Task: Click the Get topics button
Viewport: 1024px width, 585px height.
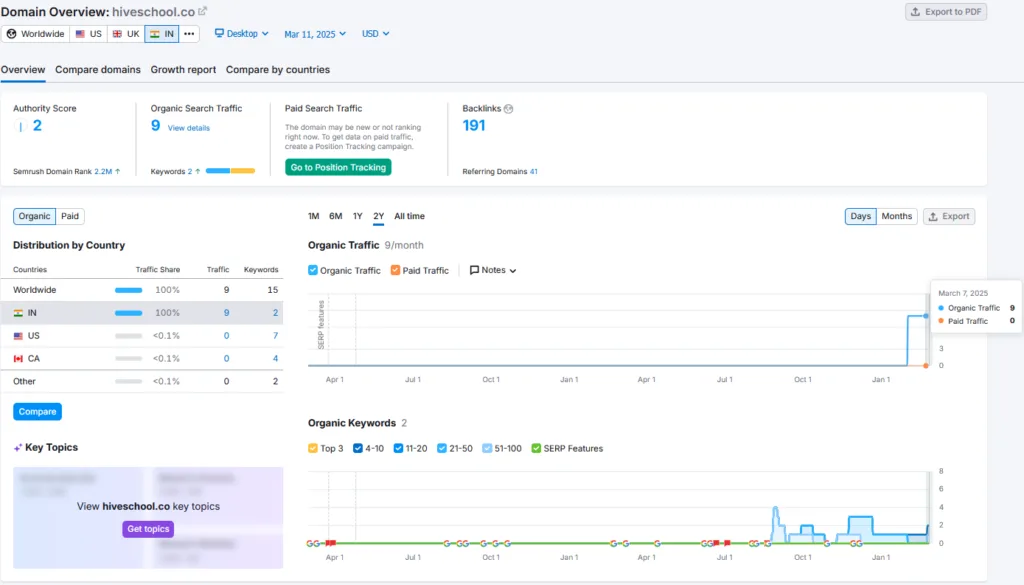Action: click(x=148, y=529)
